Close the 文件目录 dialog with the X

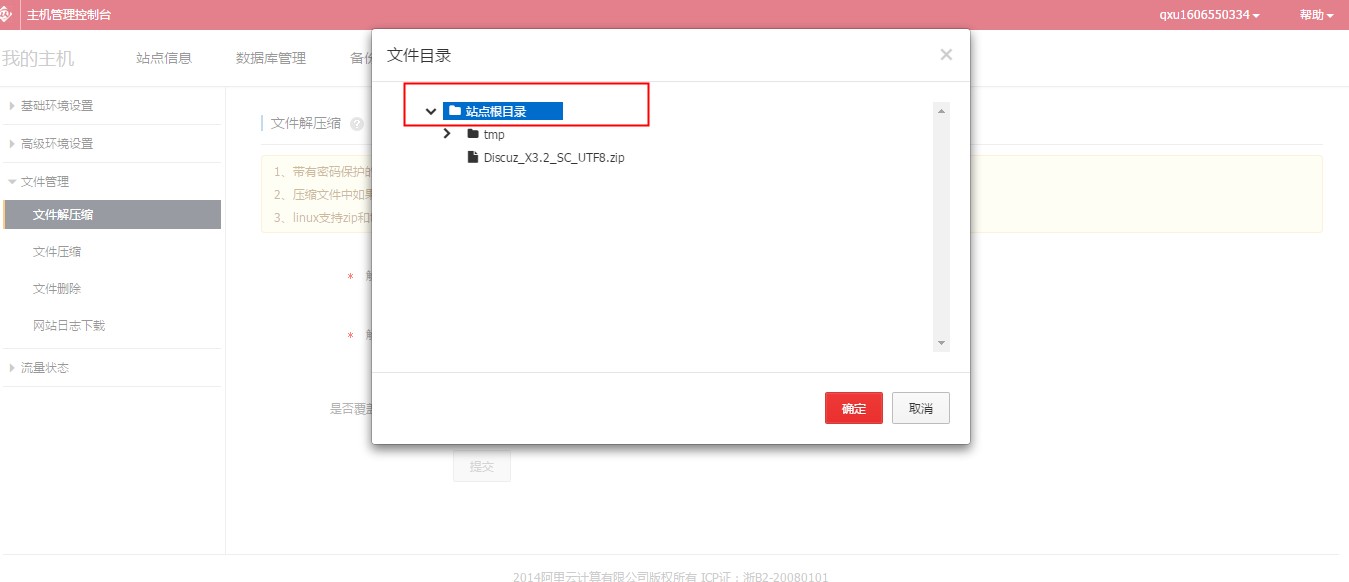click(946, 55)
